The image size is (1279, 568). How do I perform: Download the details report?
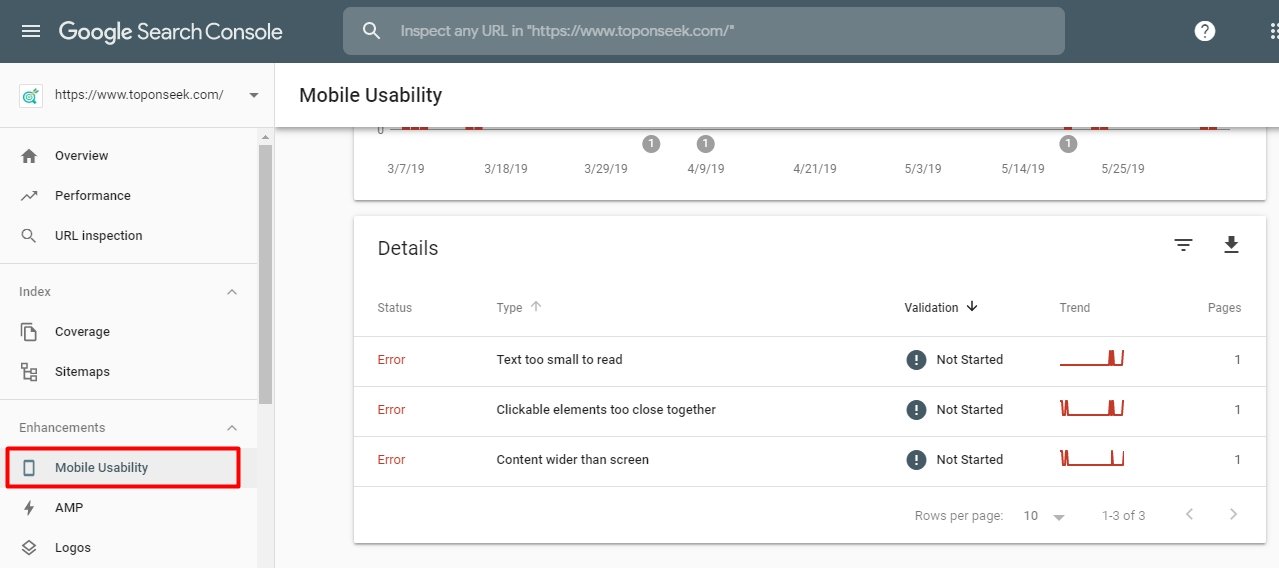[x=1231, y=245]
